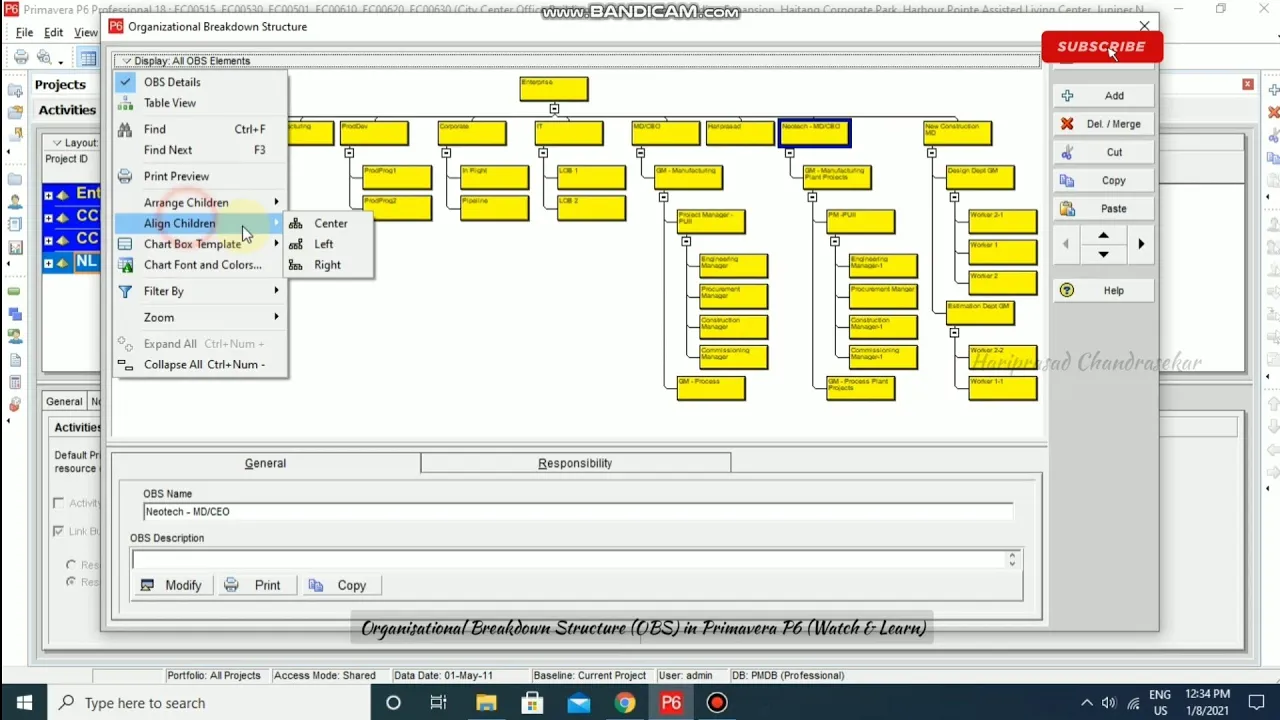Image resolution: width=1280 pixels, height=720 pixels.
Task: Click the Bandicam record icon in taskbar
Action: pos(717,703)
